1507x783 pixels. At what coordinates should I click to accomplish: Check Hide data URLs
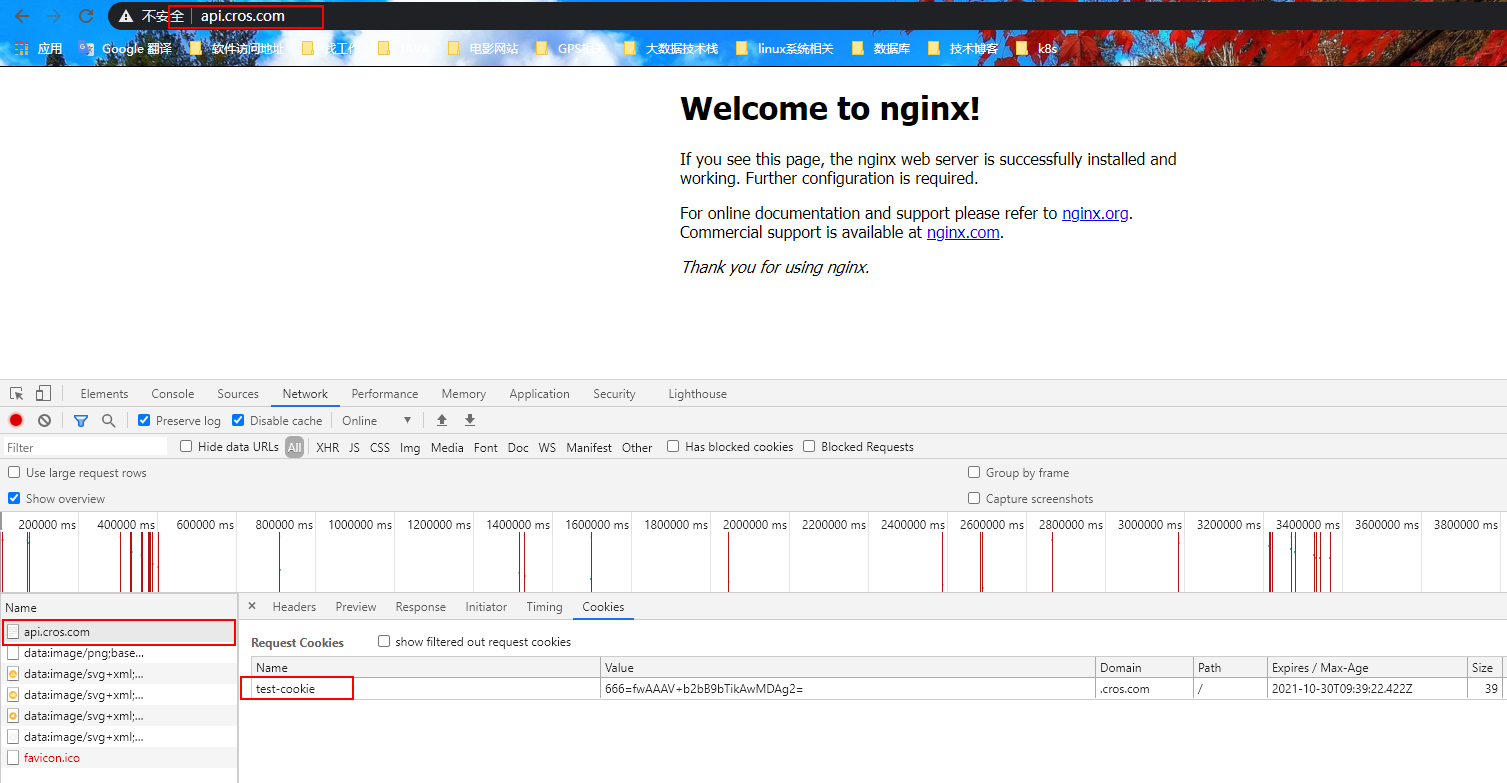coord(186,446)
